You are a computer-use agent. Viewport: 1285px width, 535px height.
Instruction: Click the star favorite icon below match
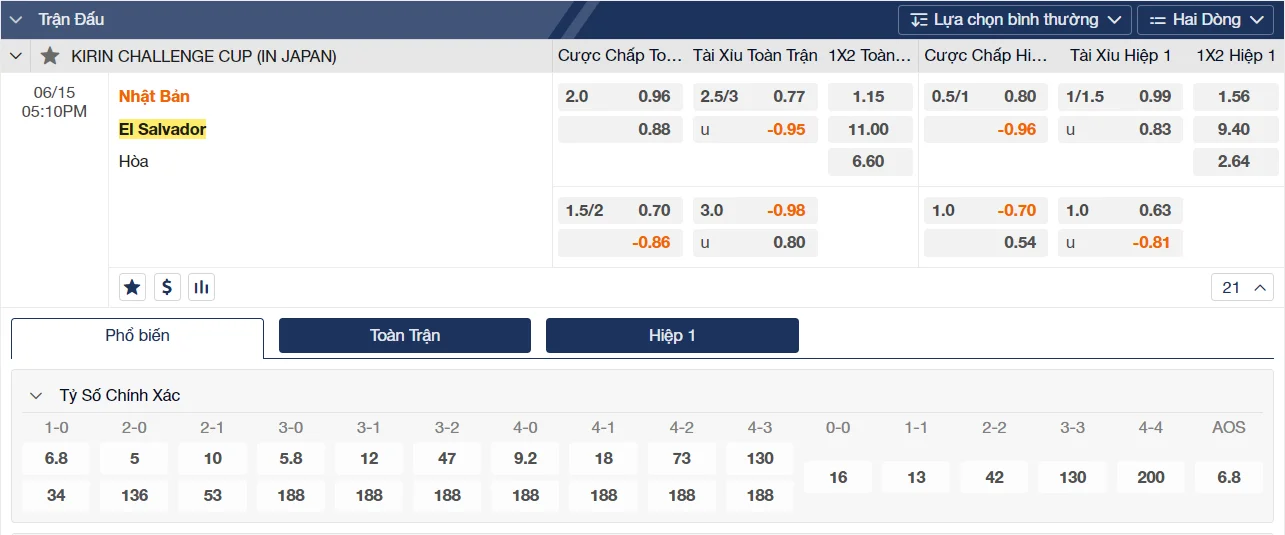[x=132, y=288]
